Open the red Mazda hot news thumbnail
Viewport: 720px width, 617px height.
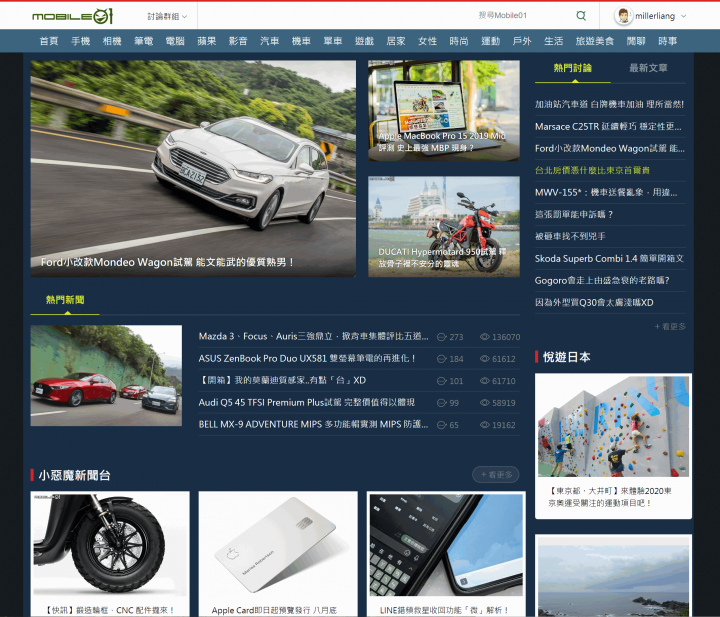[106, 376]
